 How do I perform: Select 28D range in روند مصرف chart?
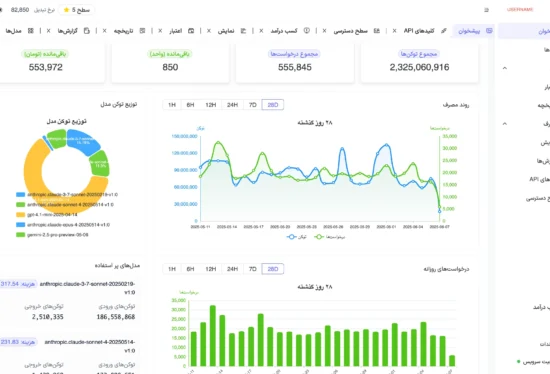coord(273,105)
